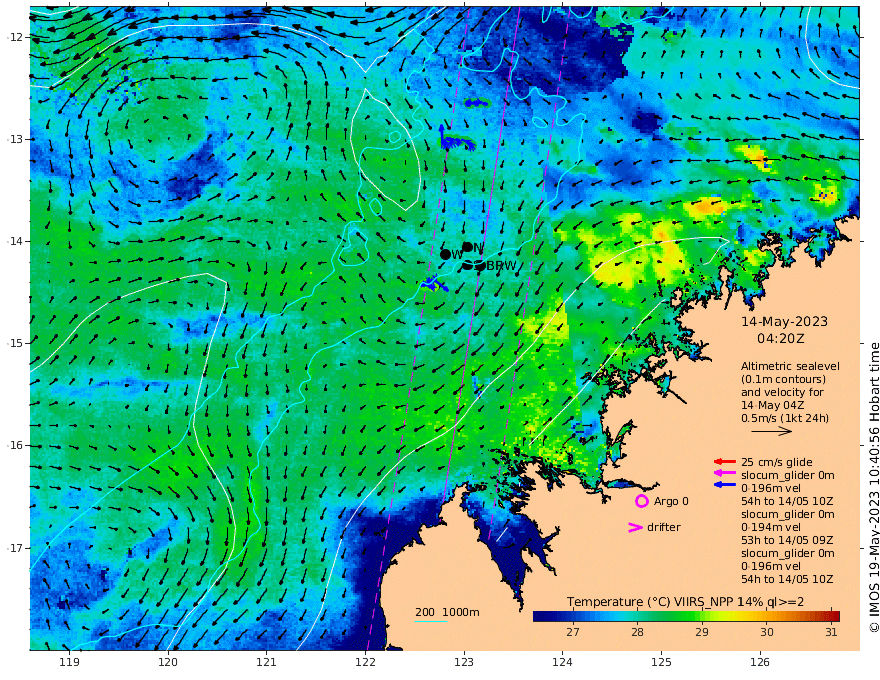Image resolution: width=880 pixels, height=680 pixels.
Task: Click the black station dot labeled W
Action: tap(445, 254)
